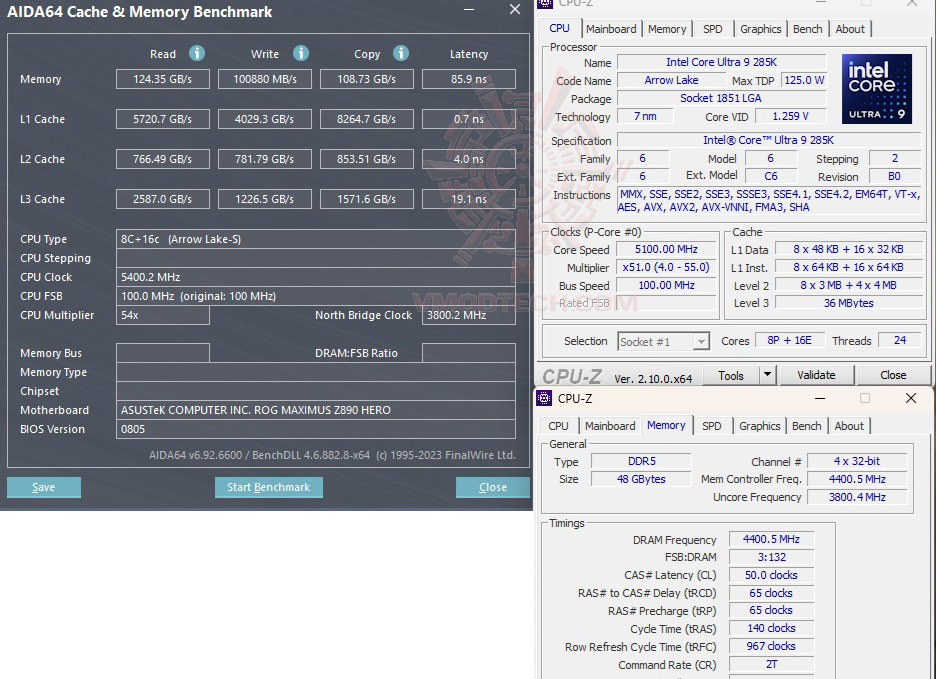Screen dimensions: 936x679
Task: Click CPU Type field 8C+16c (Arrow Lake-S)
Action: 316,239
